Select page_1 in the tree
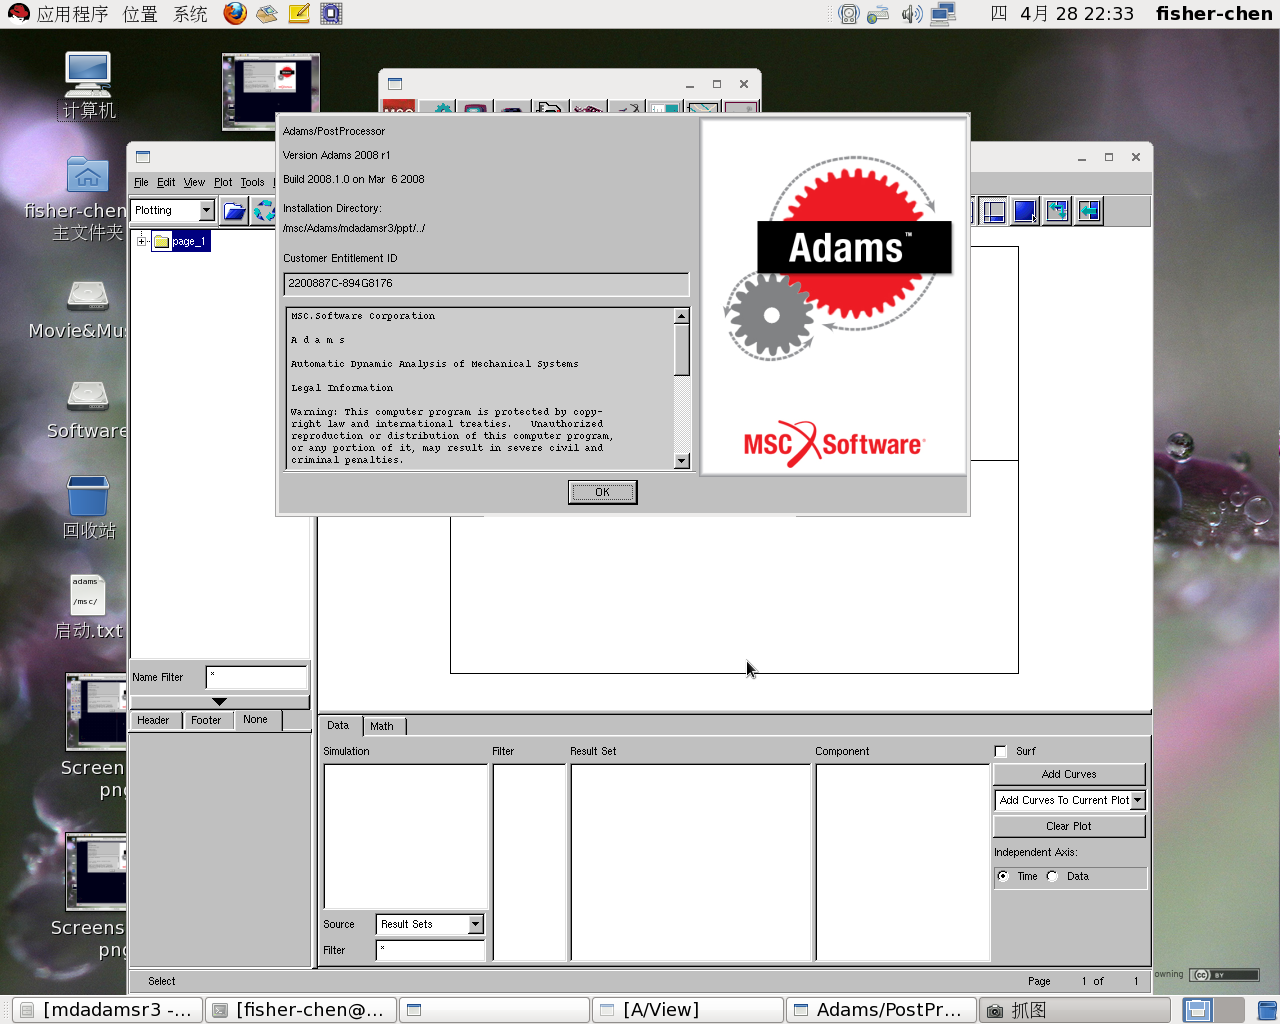The image size is (1280, 1024). point(181,241)
